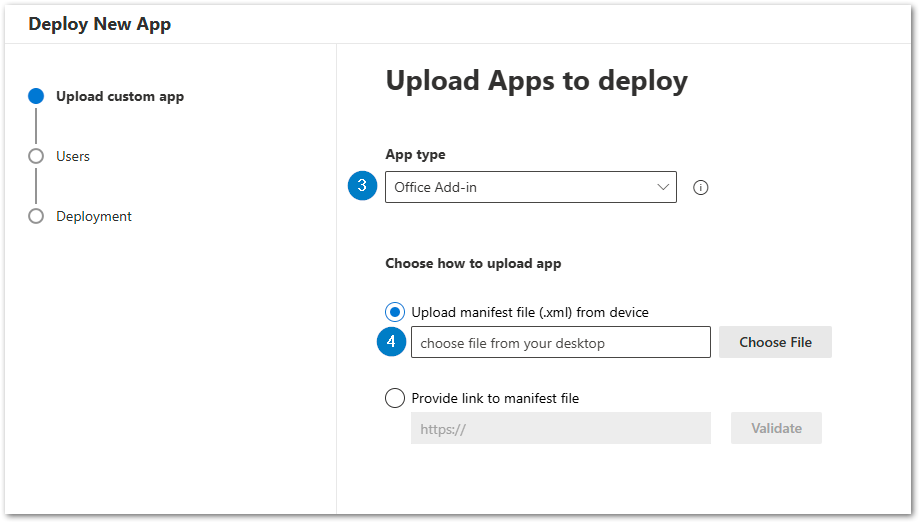This screenshot has width=920, height=523.
Task: Select Provide link to manifest file option
Action: coord(395,398)
